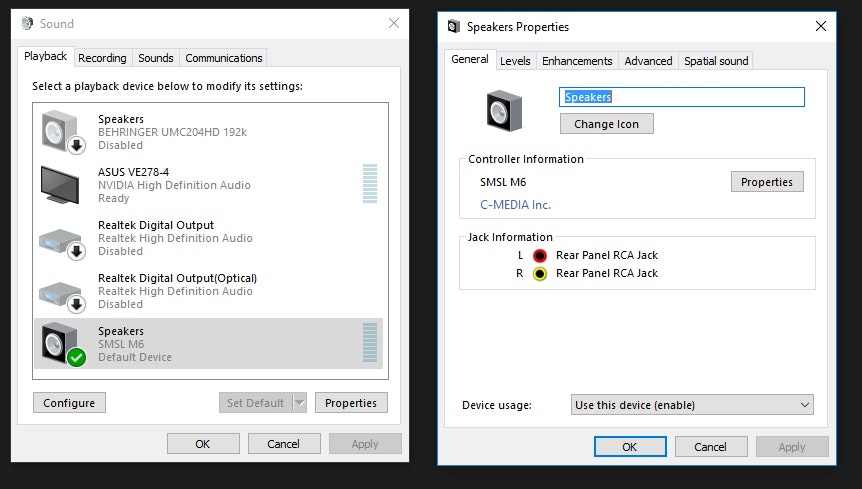Click the ASUS VE278-4 monitor icon
The width and height of the screenshot is (862, 489).
62,184
